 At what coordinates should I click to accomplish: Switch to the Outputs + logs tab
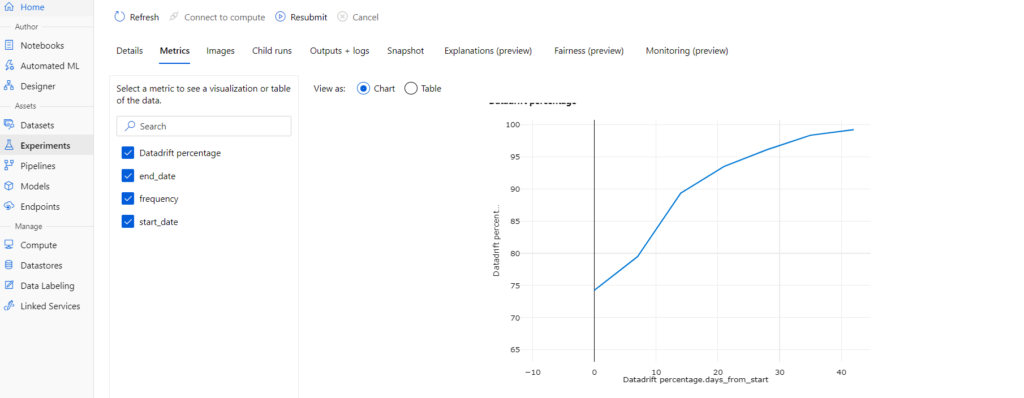340,50
